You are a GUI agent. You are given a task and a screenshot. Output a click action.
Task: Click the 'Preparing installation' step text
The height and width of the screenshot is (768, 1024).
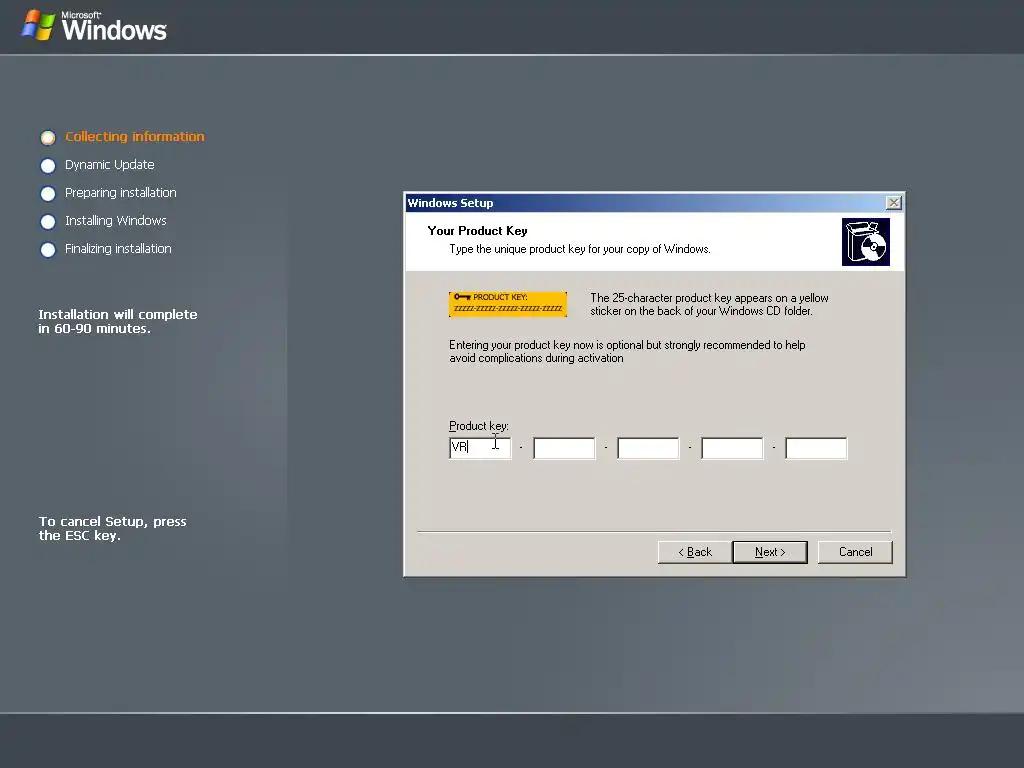121,193
